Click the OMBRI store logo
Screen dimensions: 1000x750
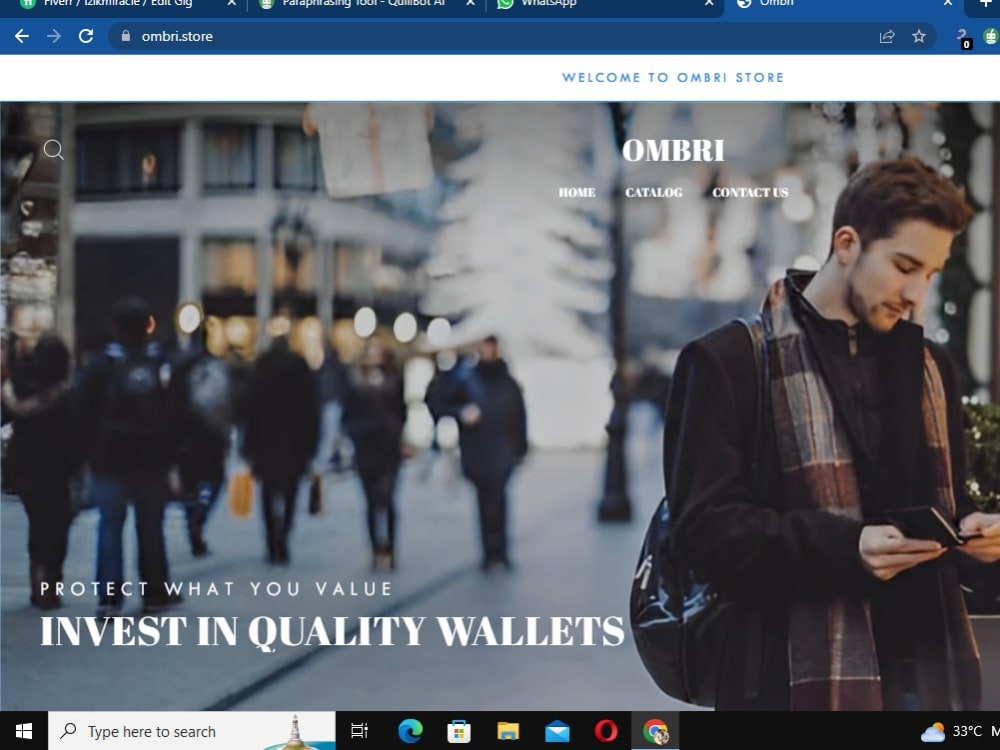[673, 151]
